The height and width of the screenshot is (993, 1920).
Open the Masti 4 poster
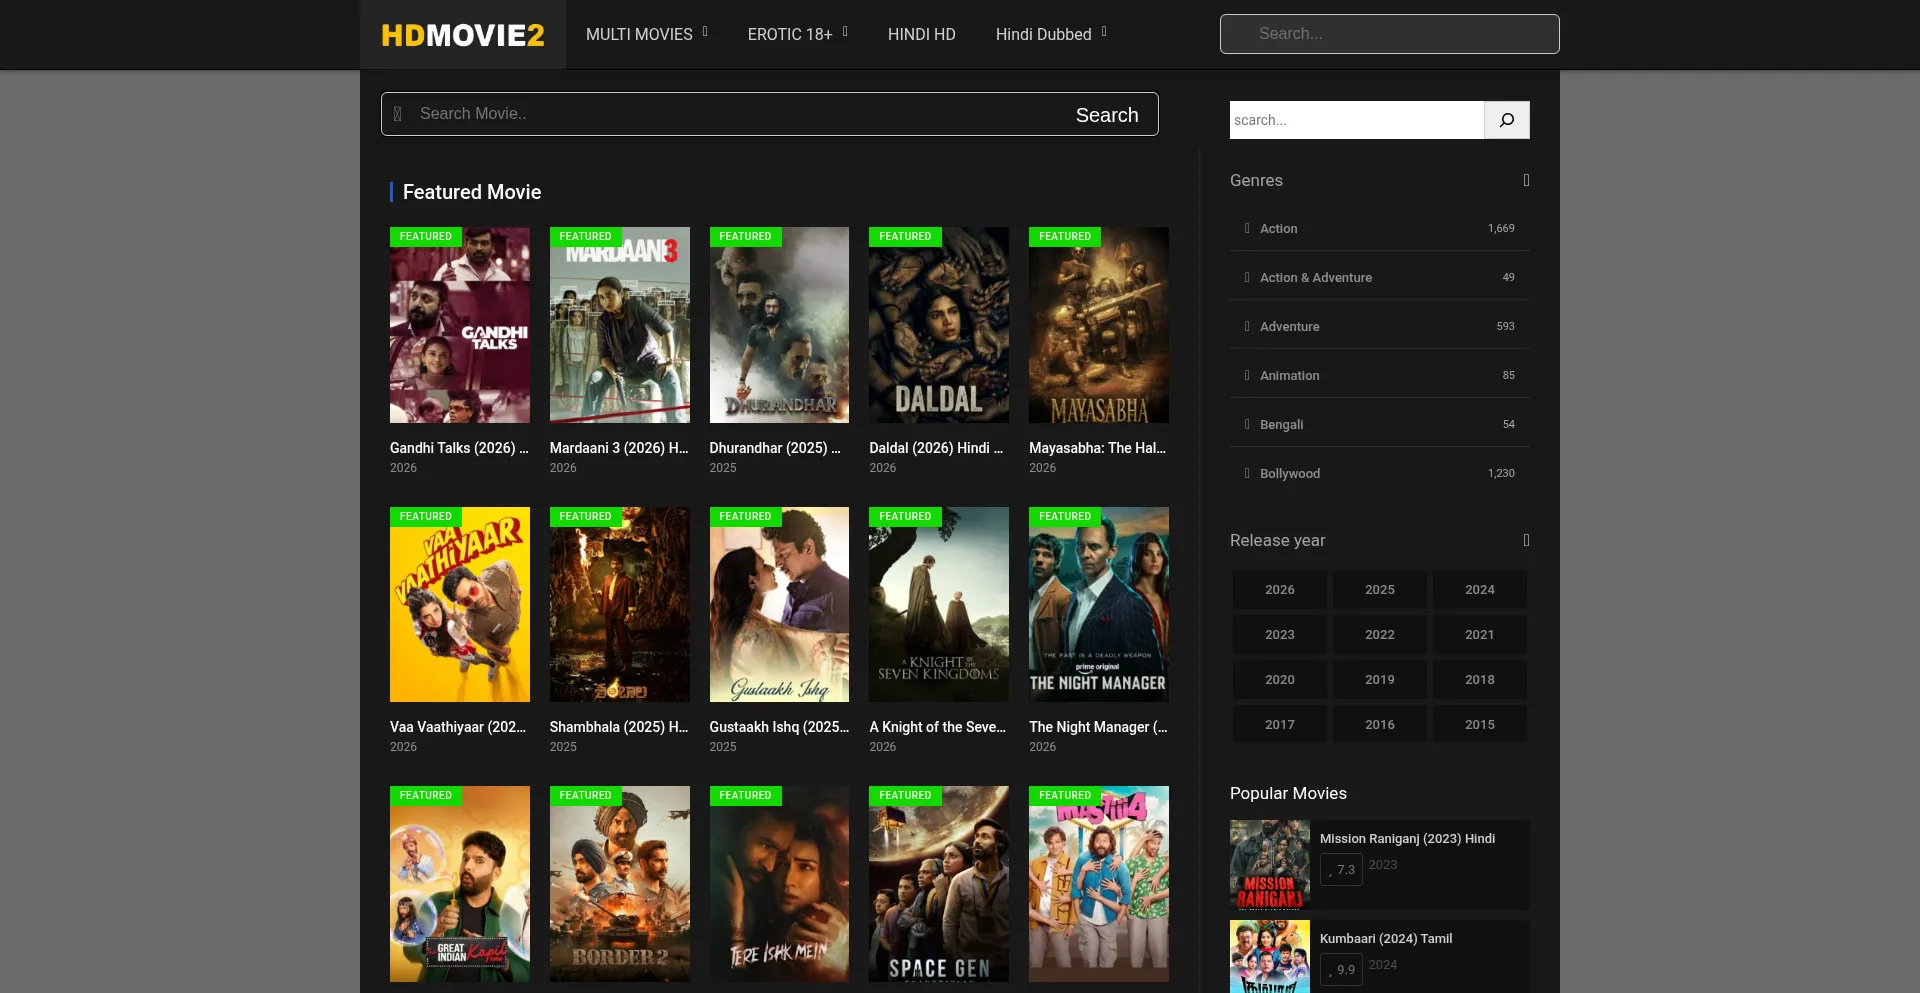1099,884
